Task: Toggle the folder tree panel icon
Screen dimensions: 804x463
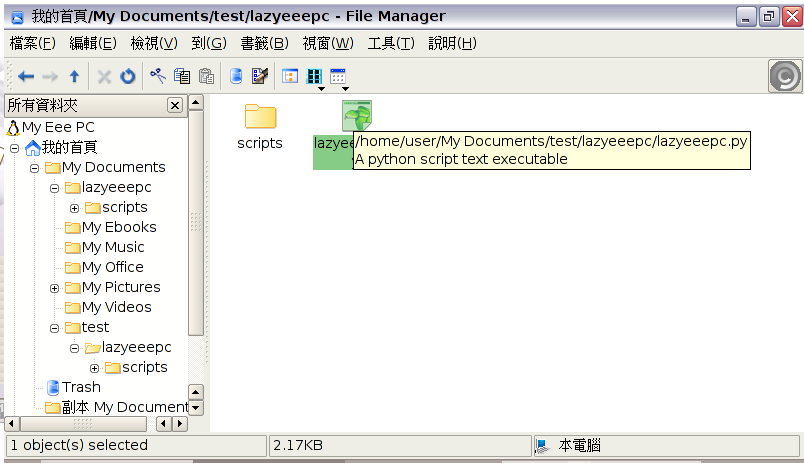Action: pos(290,76)
